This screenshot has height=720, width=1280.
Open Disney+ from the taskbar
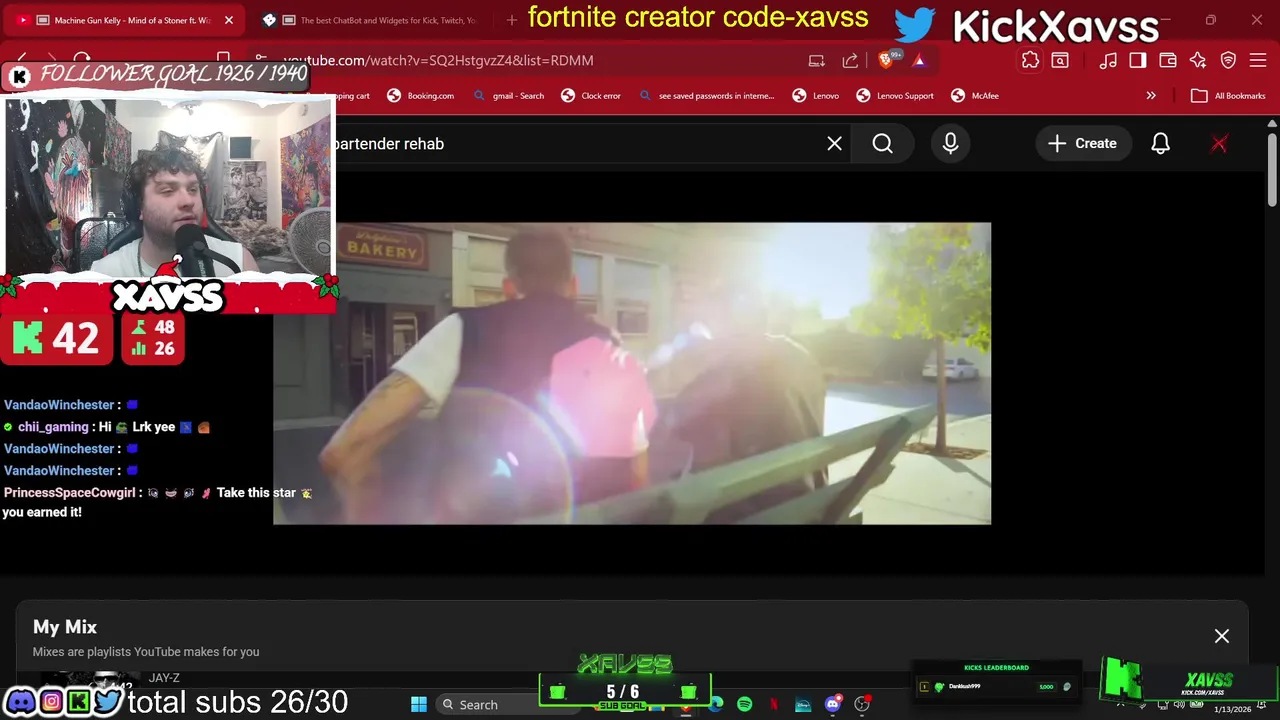click(x=803, y=704)
